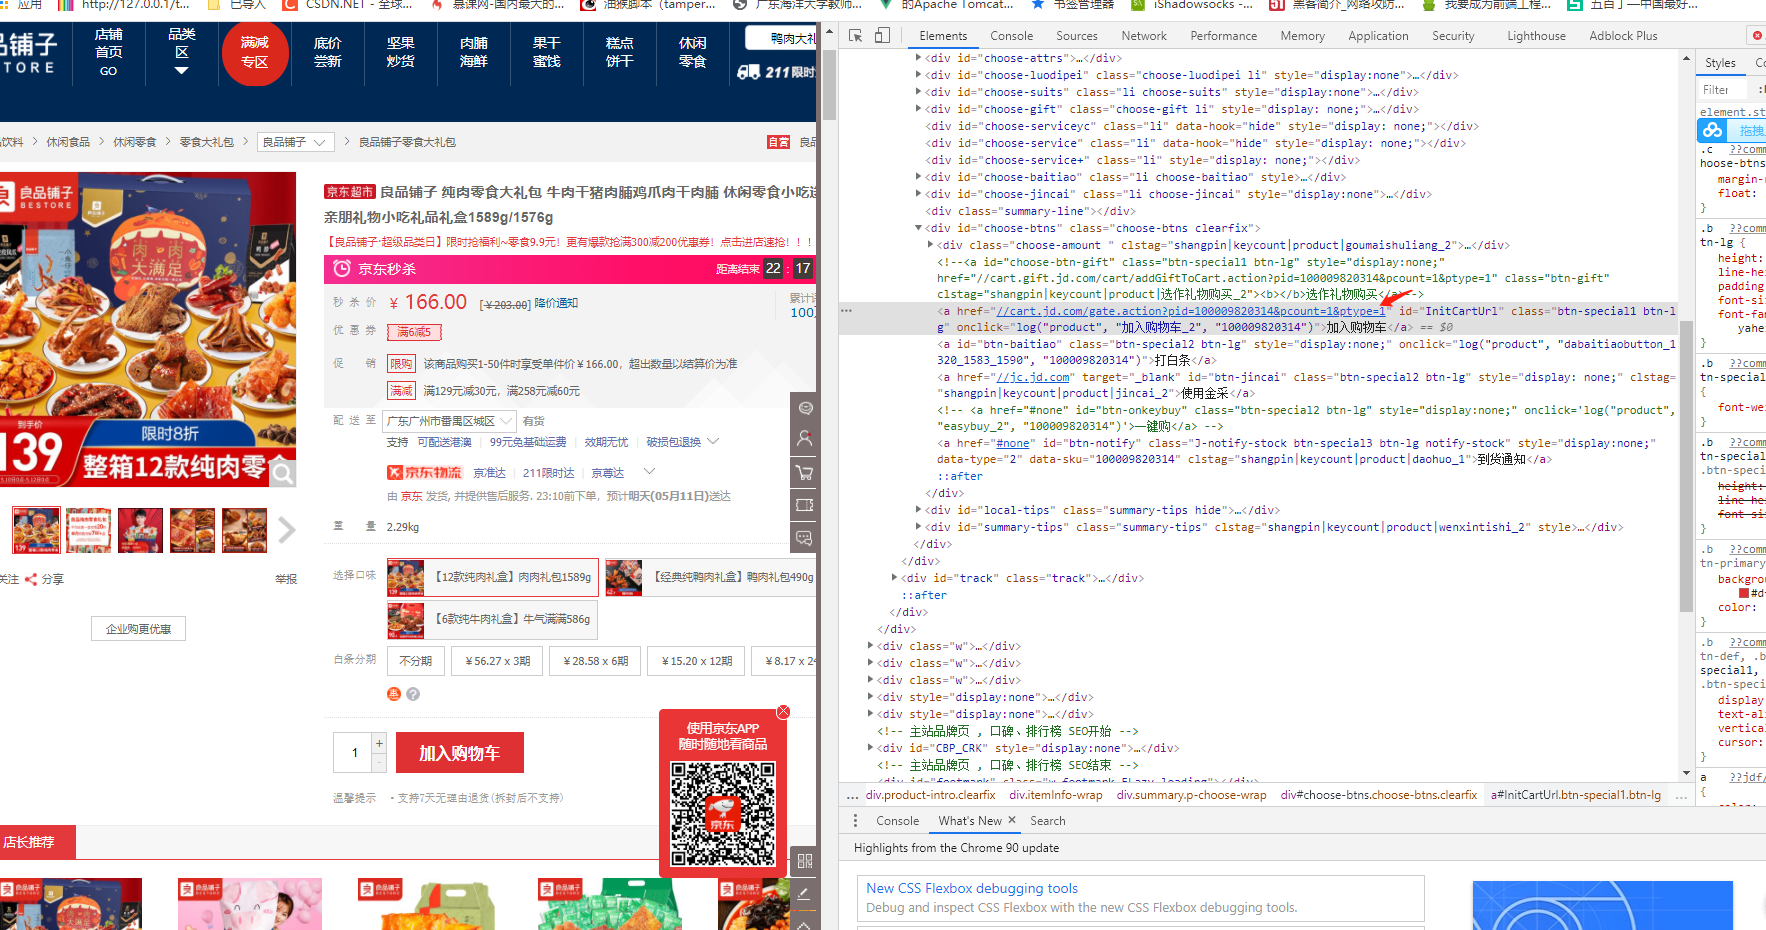The width and height of the screenshot is (1766, 930).
Task: Click the red 加入购物车 button
Action: tap(460, 753)
